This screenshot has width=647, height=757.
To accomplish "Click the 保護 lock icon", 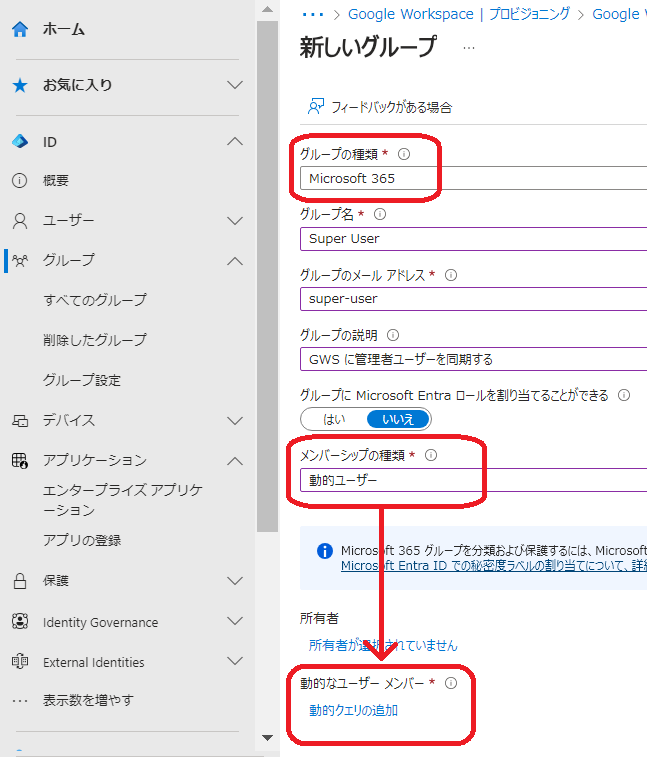I will point(20,581).
